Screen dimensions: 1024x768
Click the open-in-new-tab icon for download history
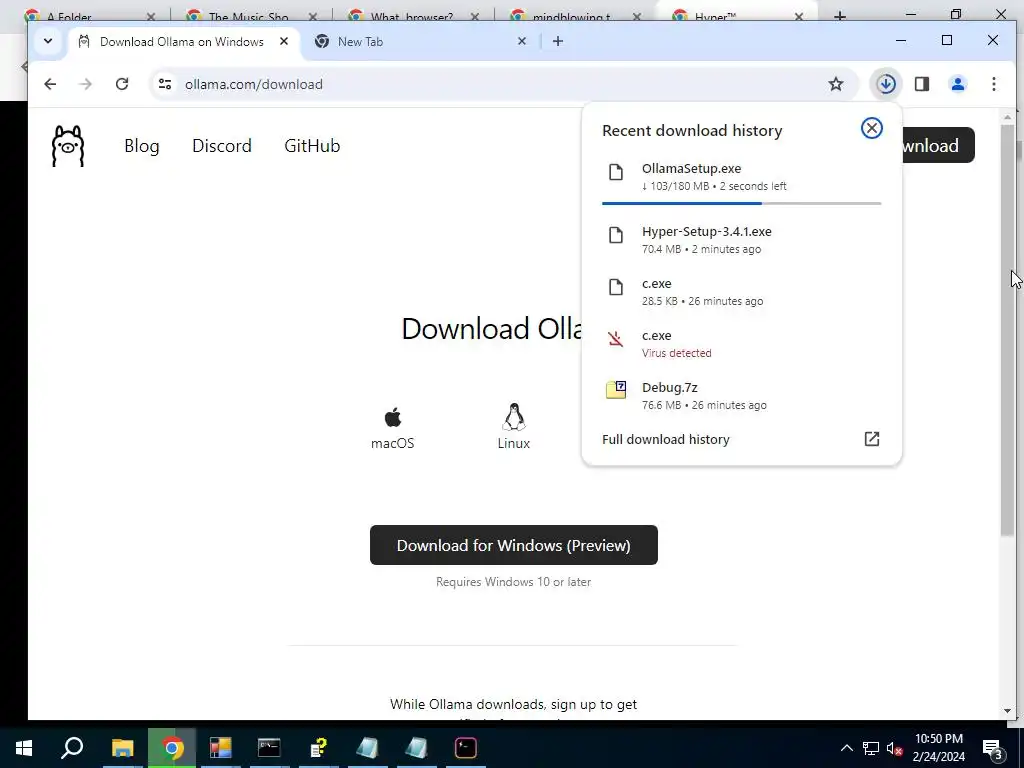871,439
